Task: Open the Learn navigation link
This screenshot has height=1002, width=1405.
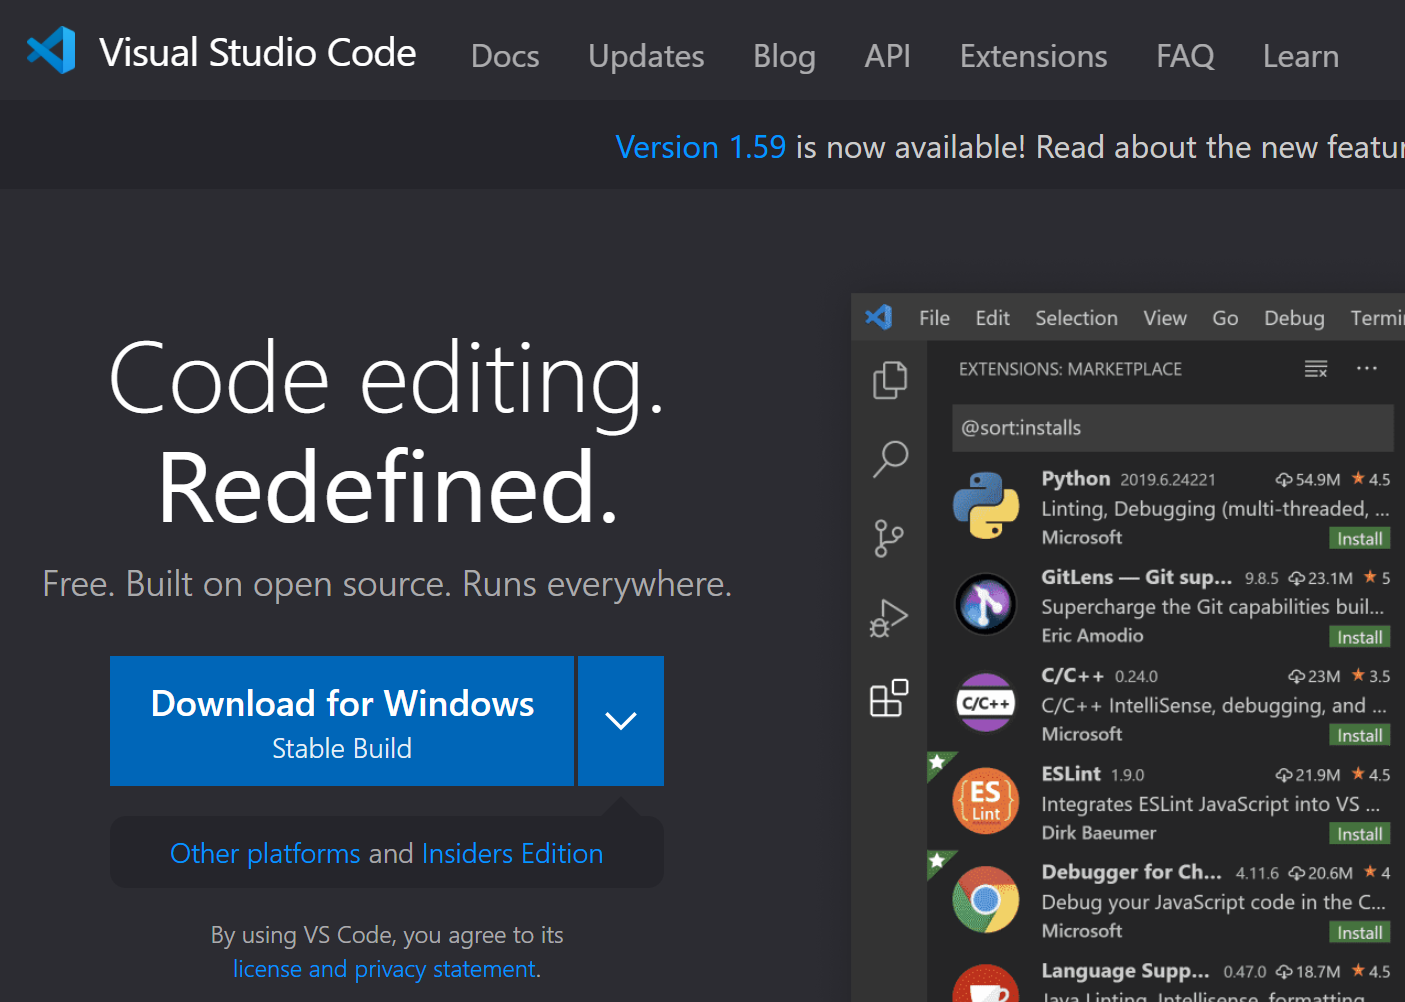Action: 1300,56
